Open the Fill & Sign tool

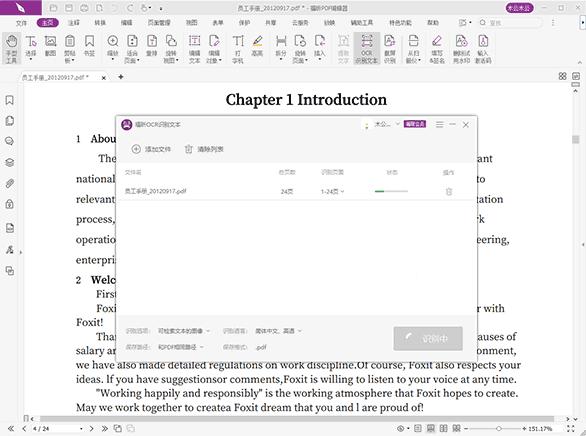coord(437,49)
